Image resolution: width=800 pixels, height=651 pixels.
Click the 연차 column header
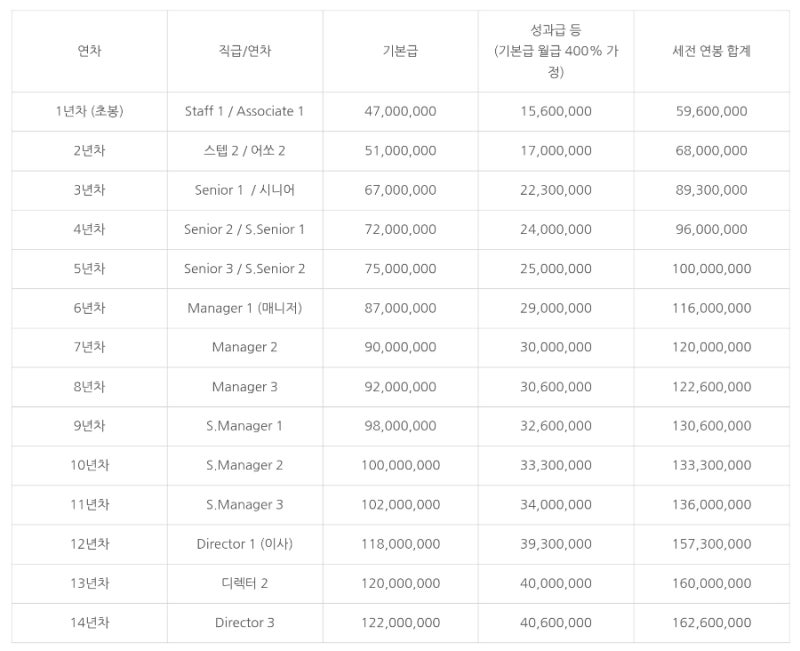pos(89,51)
